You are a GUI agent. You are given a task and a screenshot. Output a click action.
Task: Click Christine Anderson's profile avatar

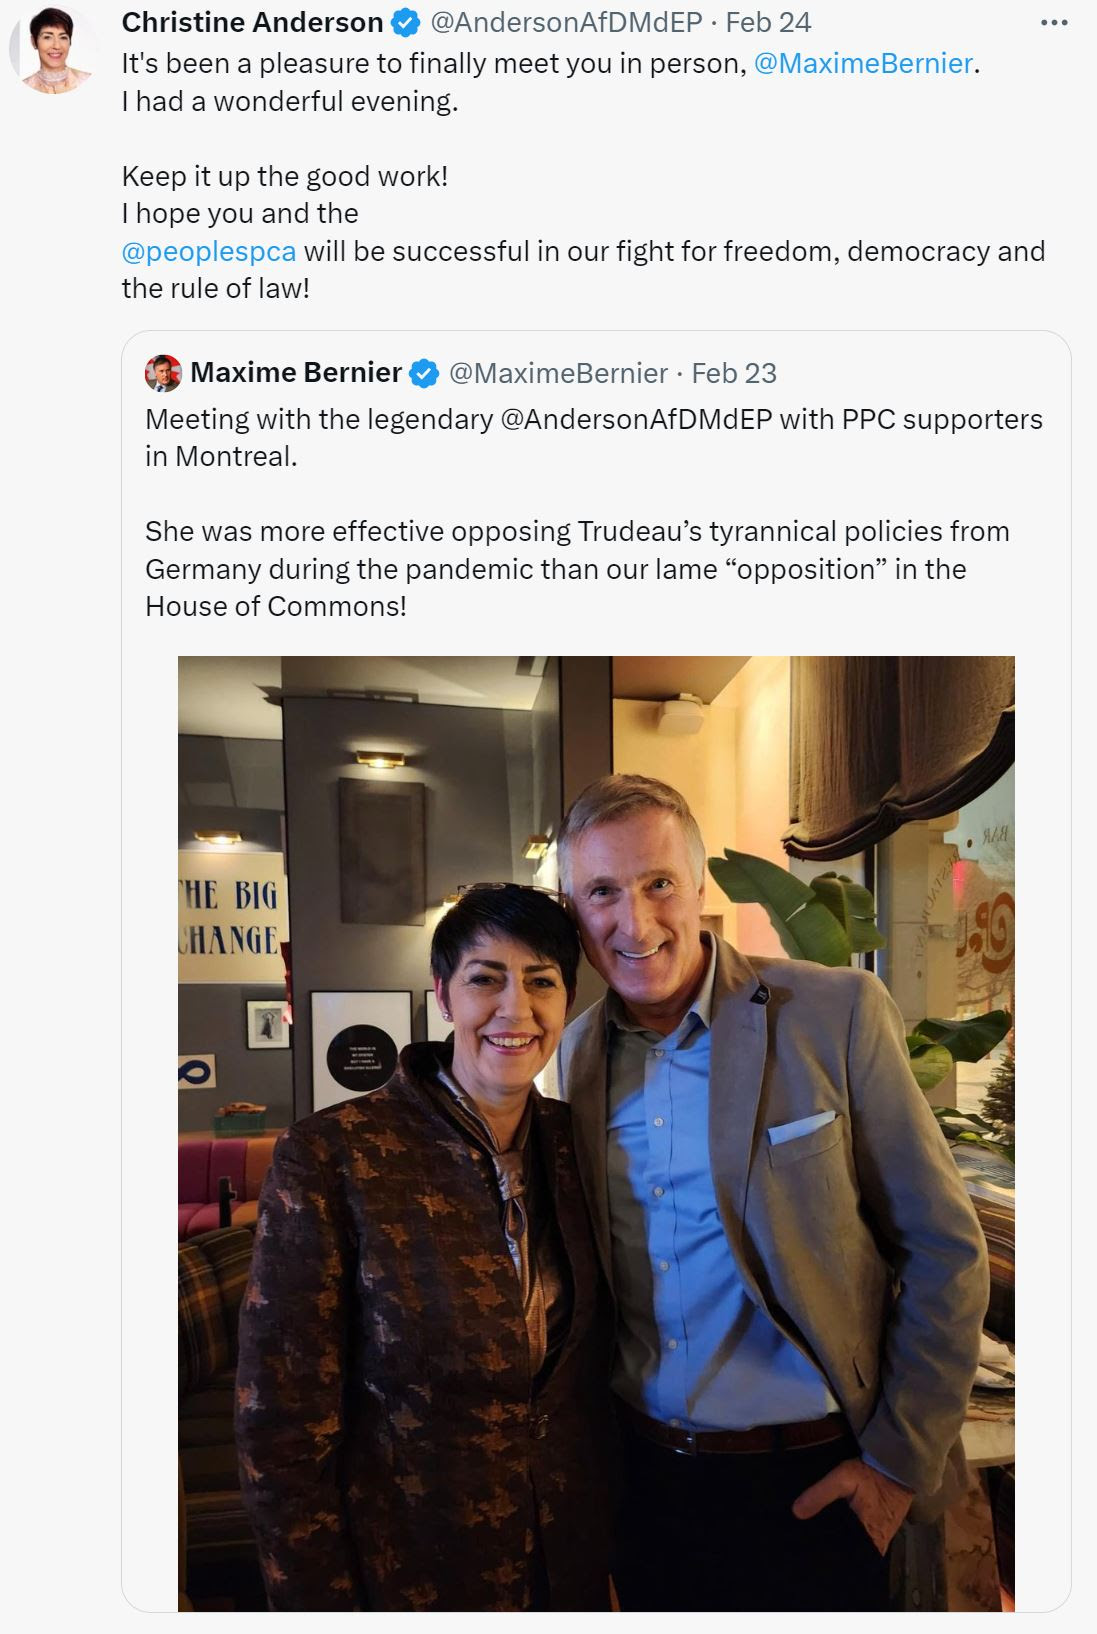pyautogui.click(x=53, y=50)
